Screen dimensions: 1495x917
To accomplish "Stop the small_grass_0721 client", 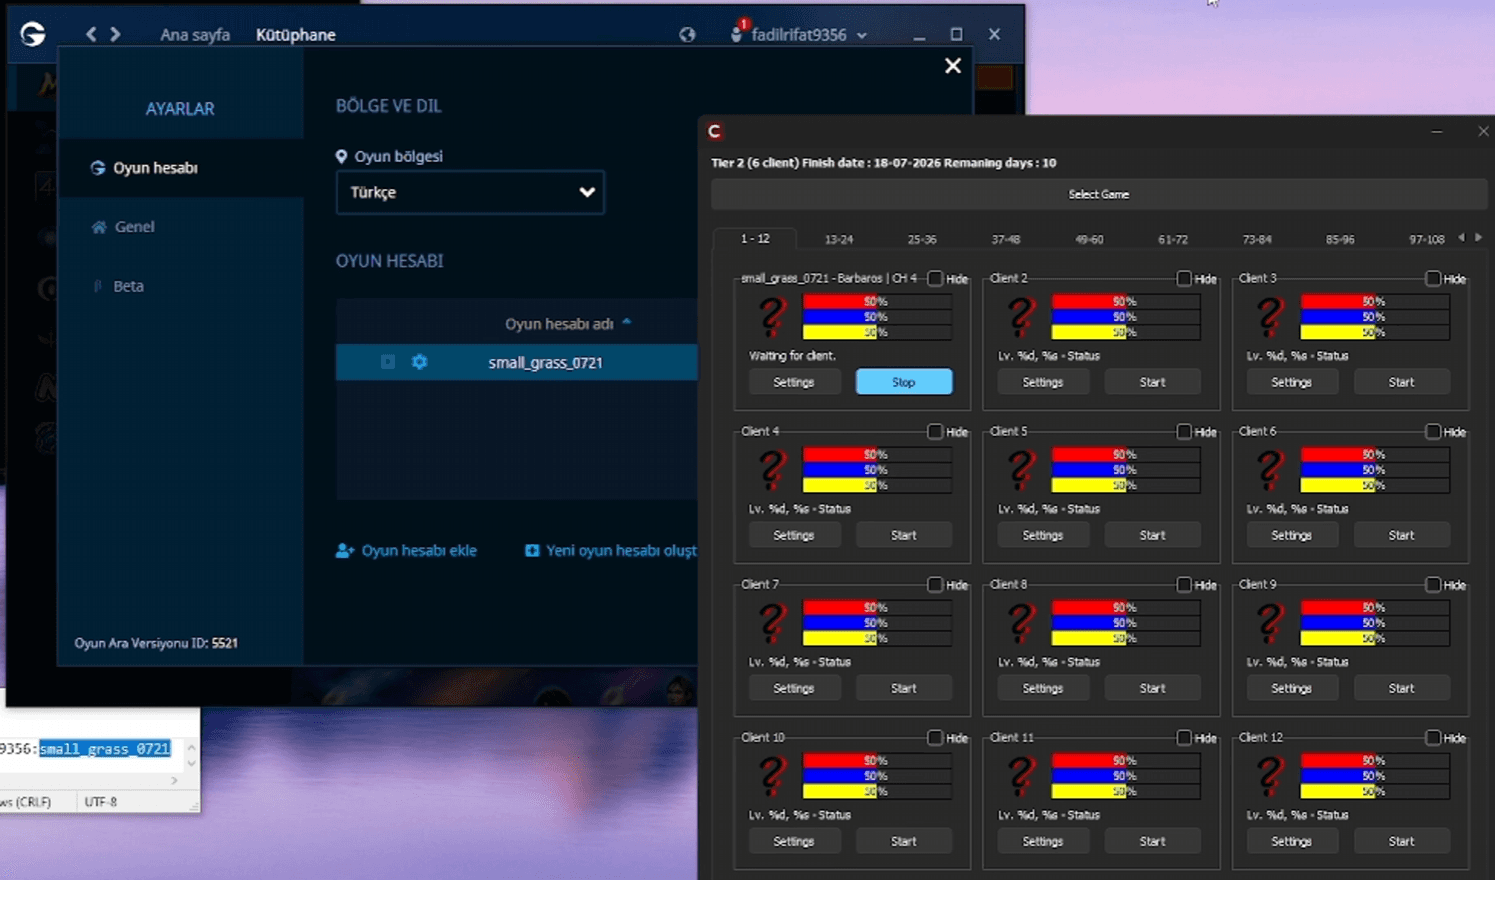I will (904, 382).
